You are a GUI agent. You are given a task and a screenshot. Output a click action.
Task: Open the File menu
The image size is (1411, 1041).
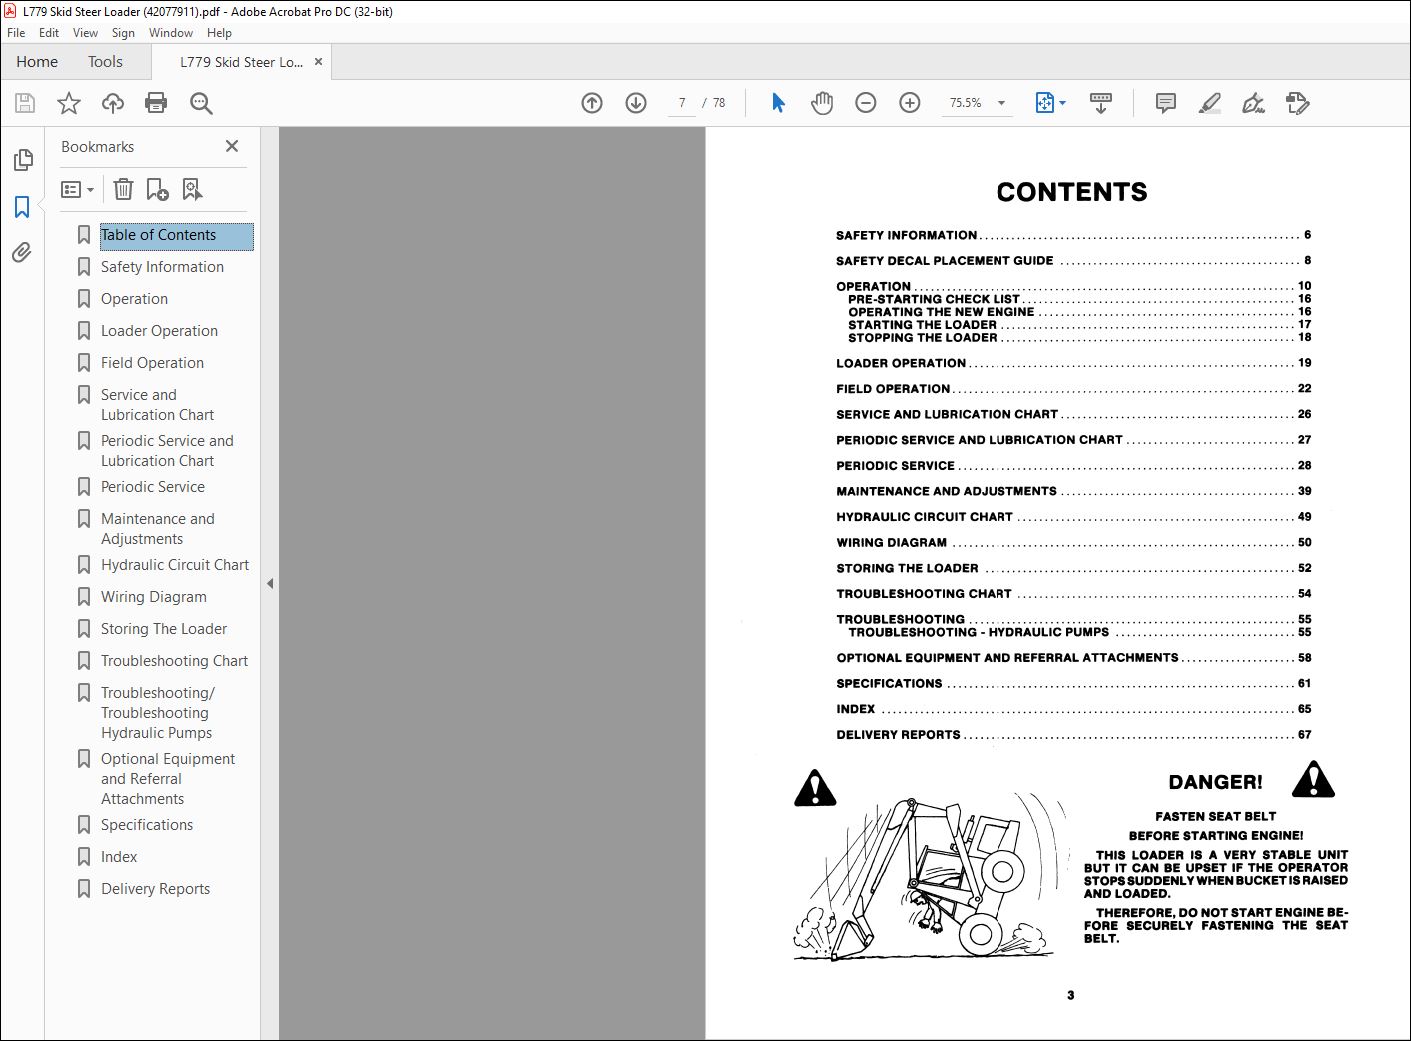(16, 33)
